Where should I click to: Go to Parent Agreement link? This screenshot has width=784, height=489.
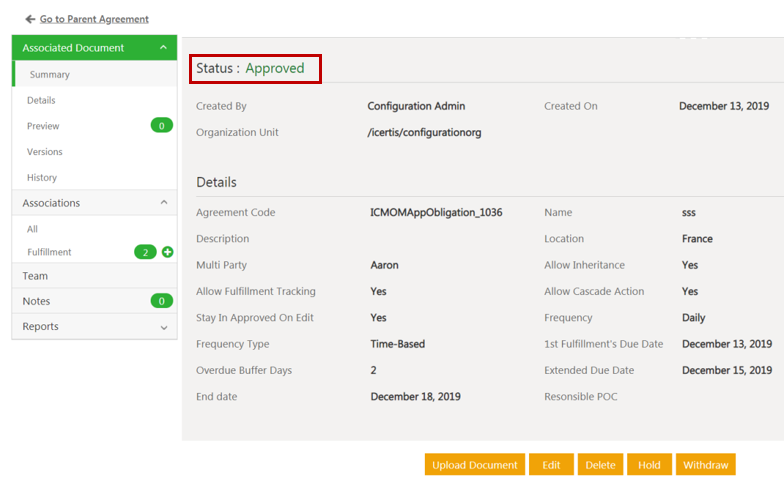(94, 19)
